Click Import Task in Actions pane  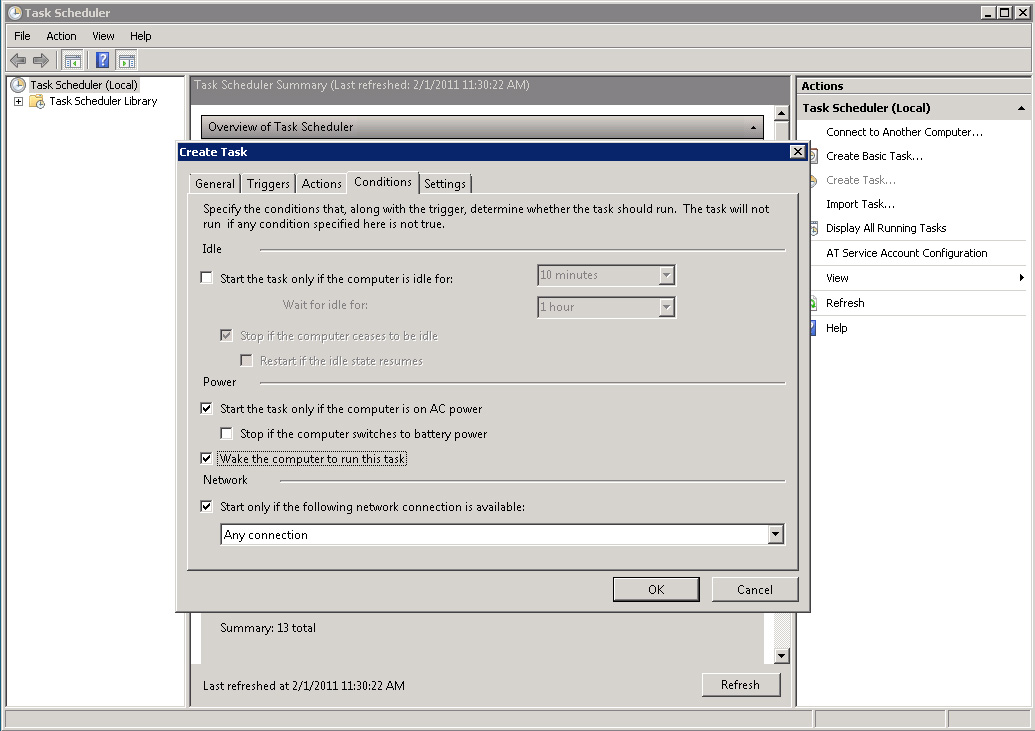(861, 204)
